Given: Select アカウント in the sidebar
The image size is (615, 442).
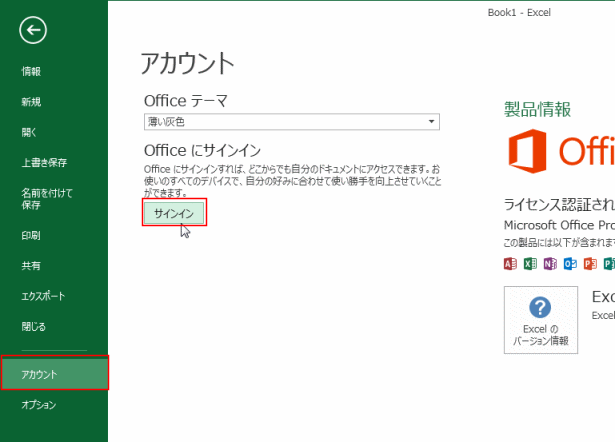Looking at the screenshot, I should pos(55,374).
